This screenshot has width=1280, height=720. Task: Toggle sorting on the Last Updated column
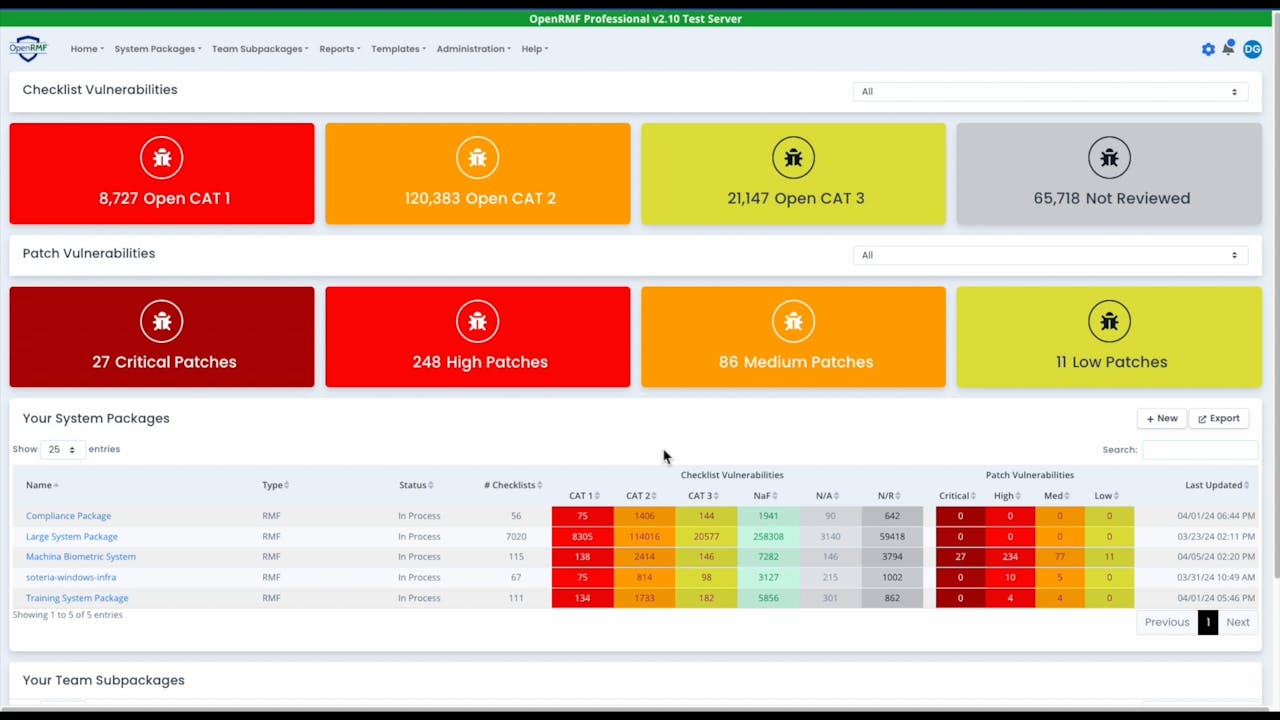tap(1216, 485)
